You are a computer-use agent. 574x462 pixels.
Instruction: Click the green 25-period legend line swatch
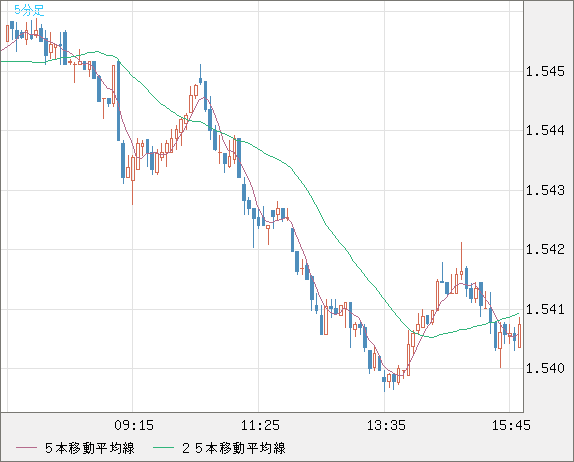point(163,448)
